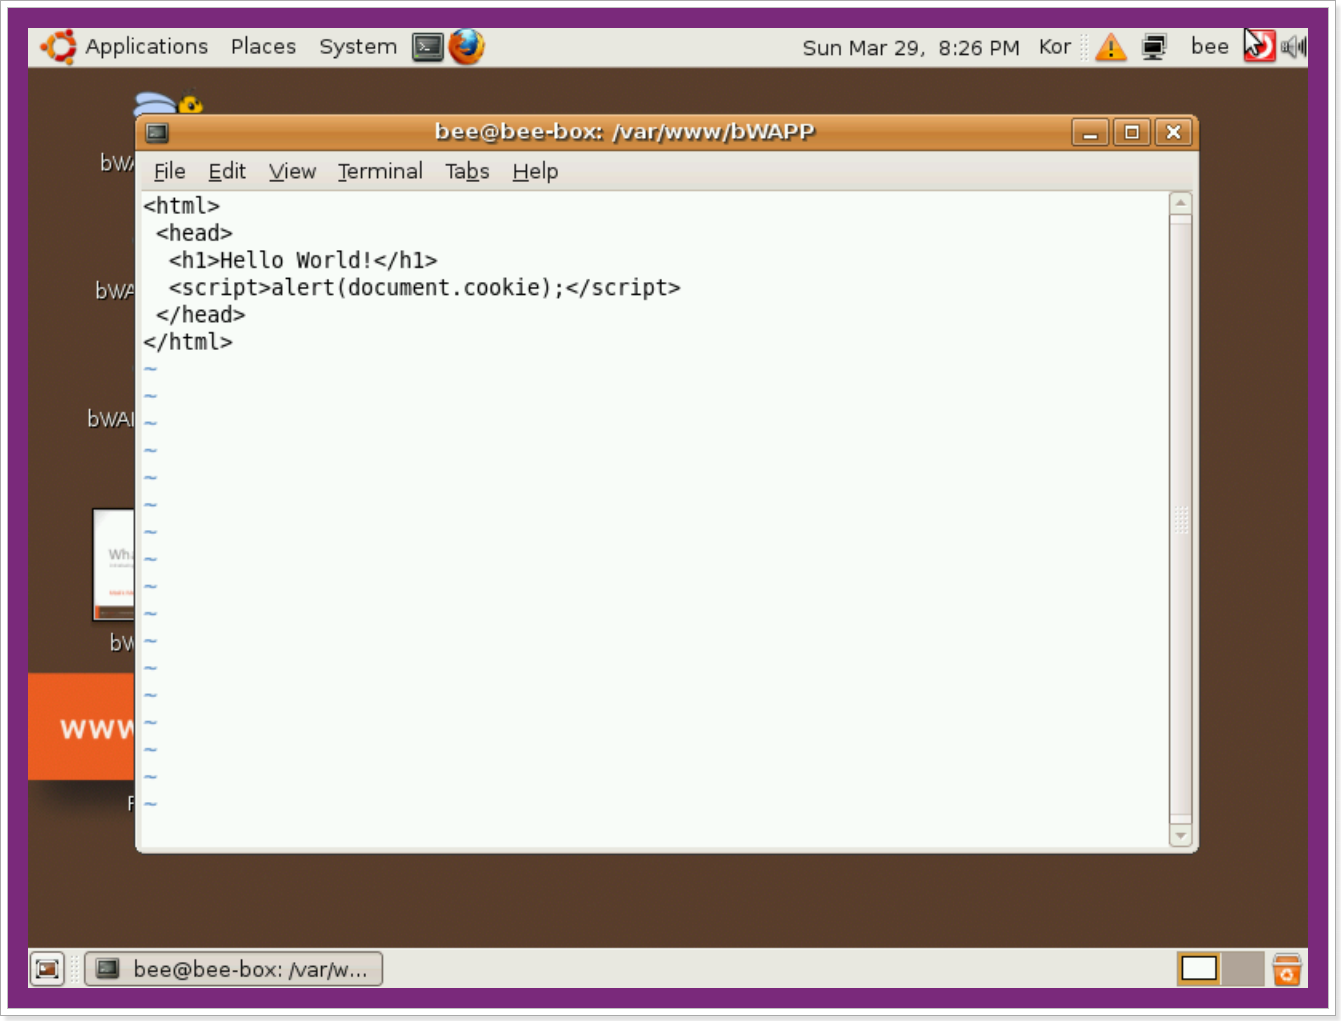Click the </head> closing tag line
The width and height of the screenshot is (1341, 1021).
pos(200,315)
